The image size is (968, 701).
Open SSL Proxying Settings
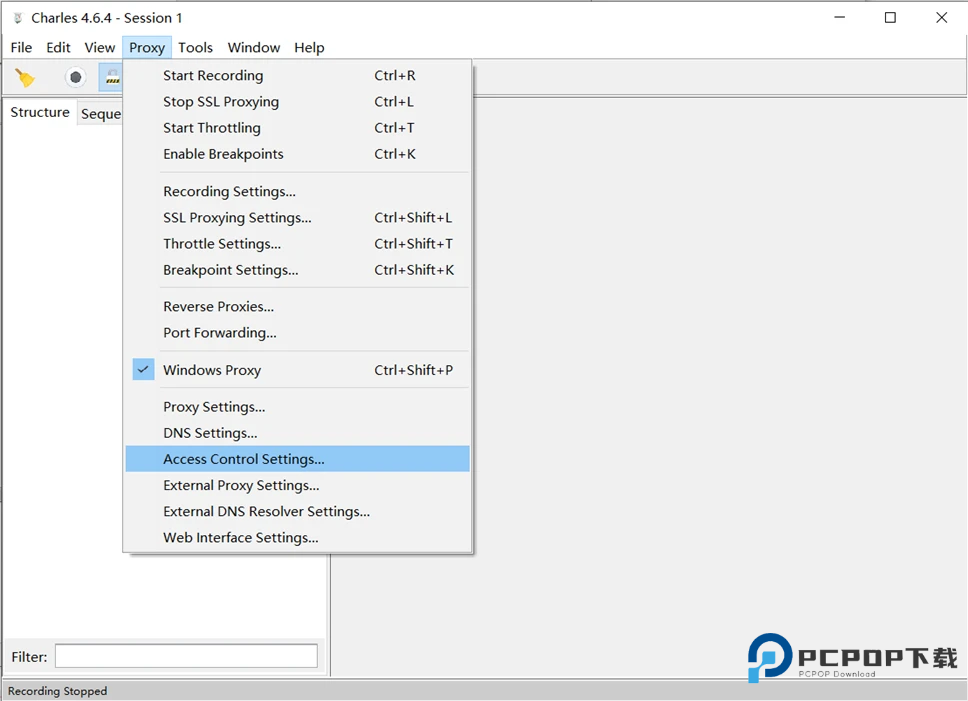[237, 218]
